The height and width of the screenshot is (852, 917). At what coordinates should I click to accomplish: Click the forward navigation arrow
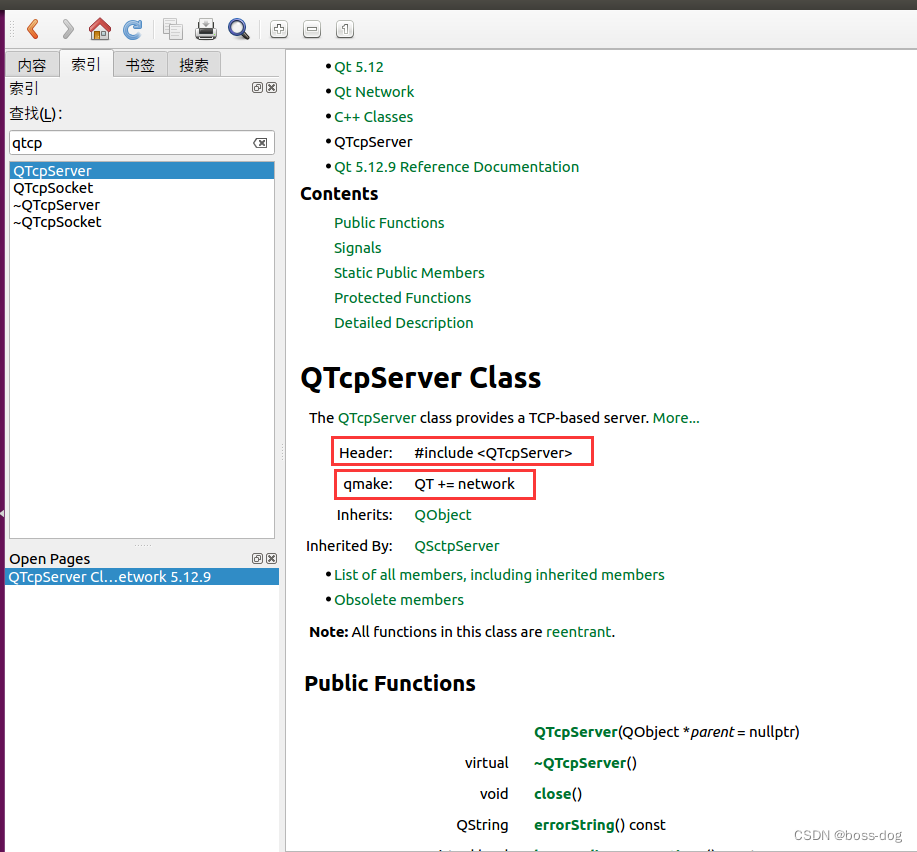(67, 29)
